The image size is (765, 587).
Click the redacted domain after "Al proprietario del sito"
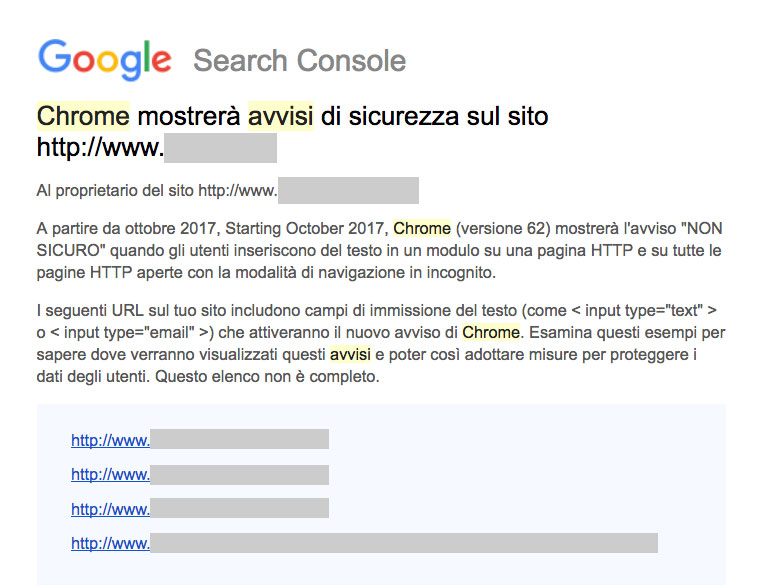[x=348, y=190]
